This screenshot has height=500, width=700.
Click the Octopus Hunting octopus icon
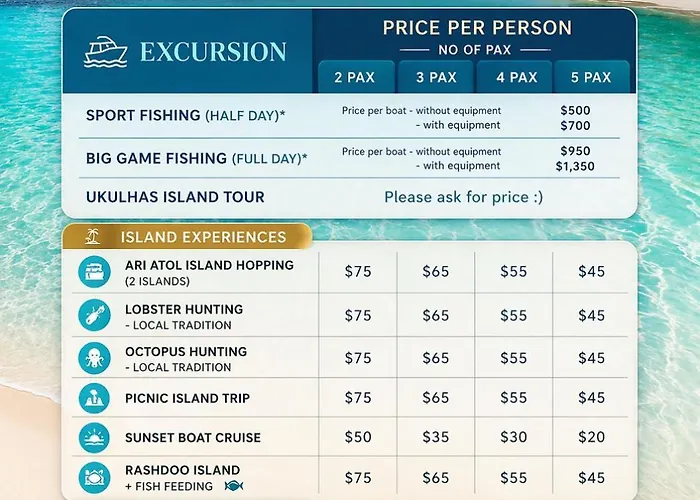(94, 358)
